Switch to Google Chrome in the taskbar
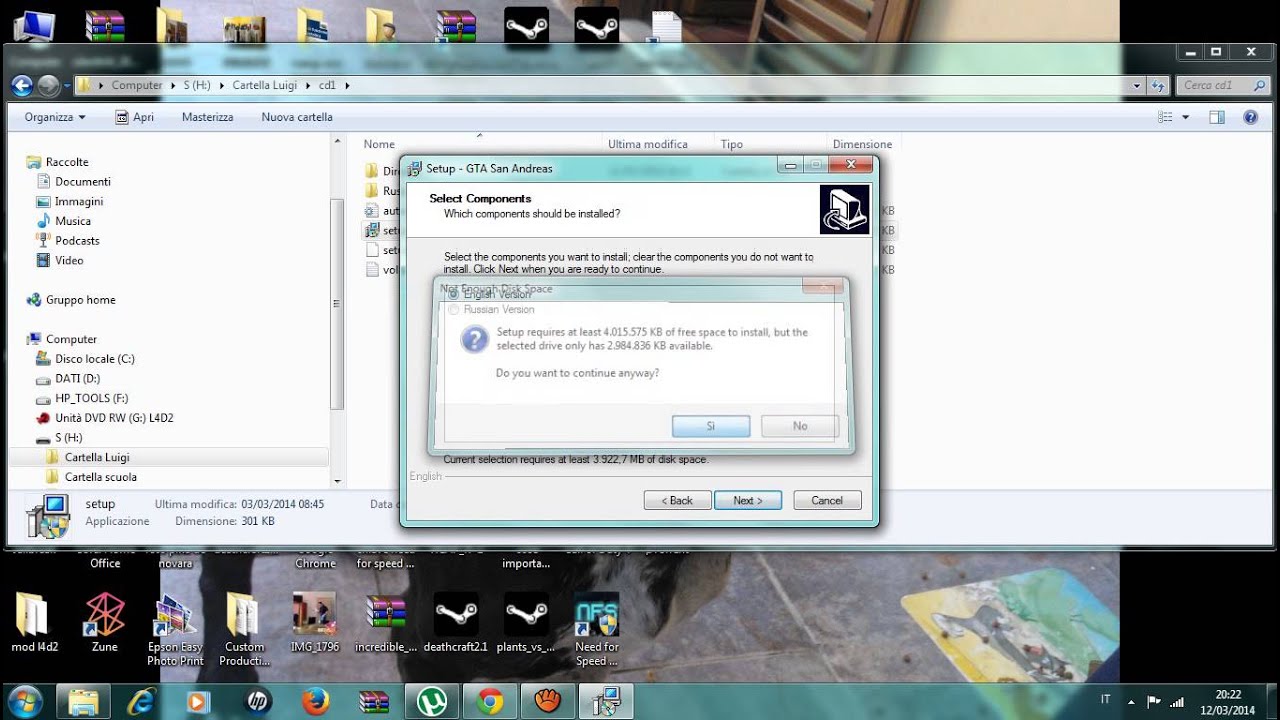Viewport: 1280px width, 720px height. tap(490, 702)
